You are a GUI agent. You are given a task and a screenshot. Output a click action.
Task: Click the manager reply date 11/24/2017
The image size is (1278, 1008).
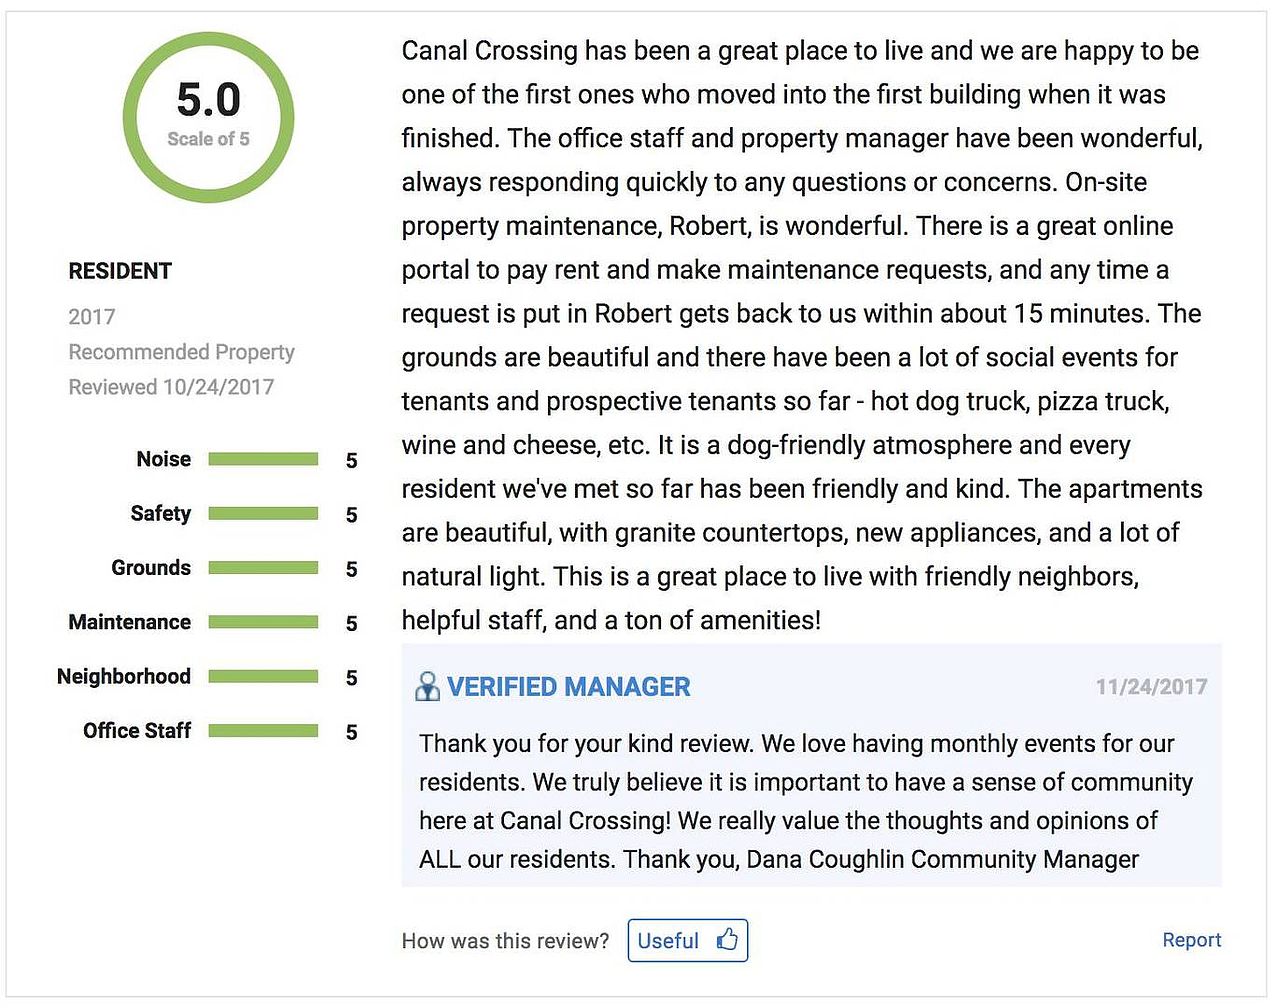1151,687
